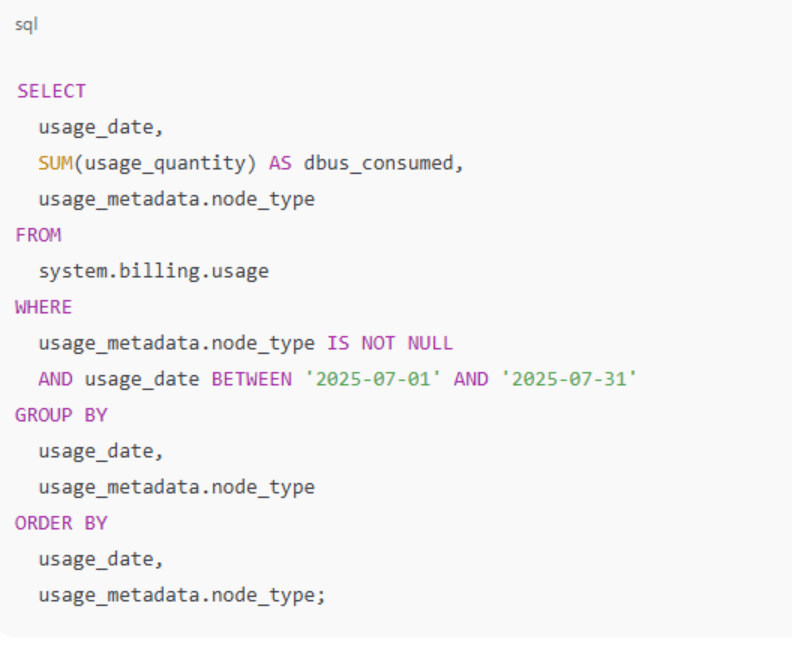Click the IS NOT NULL condition
This screenshot has height=651, width=792.
click(390, 343)
